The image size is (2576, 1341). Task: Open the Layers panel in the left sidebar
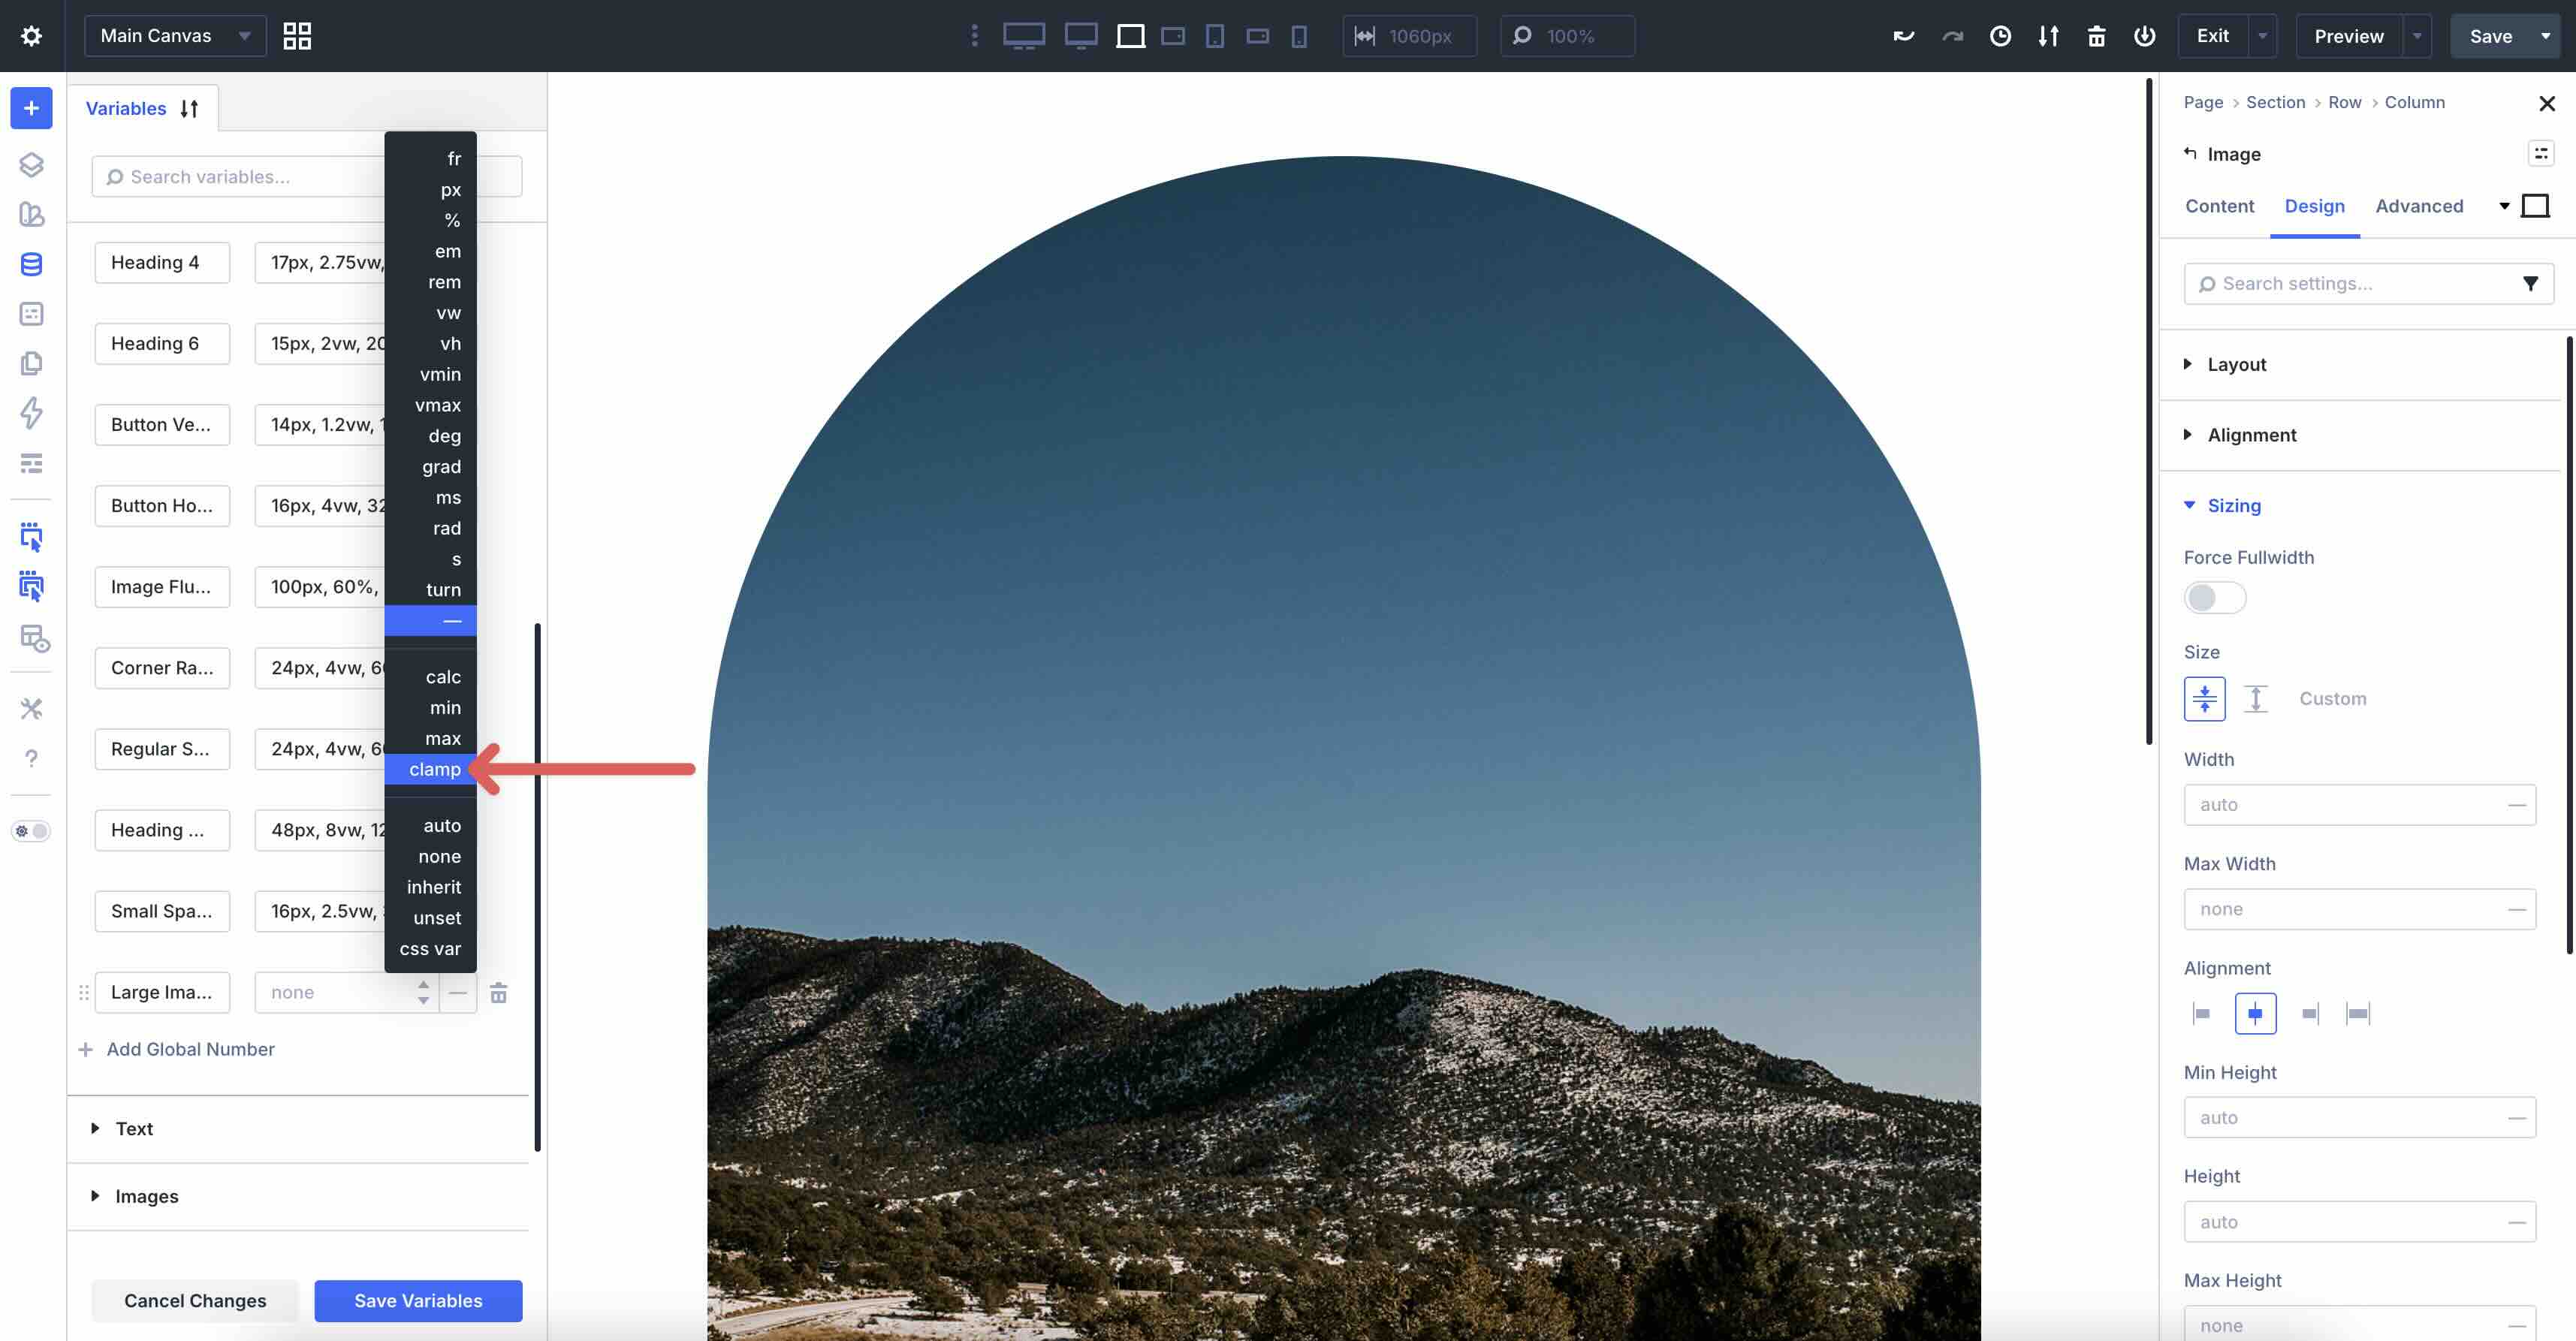(31, 165)
